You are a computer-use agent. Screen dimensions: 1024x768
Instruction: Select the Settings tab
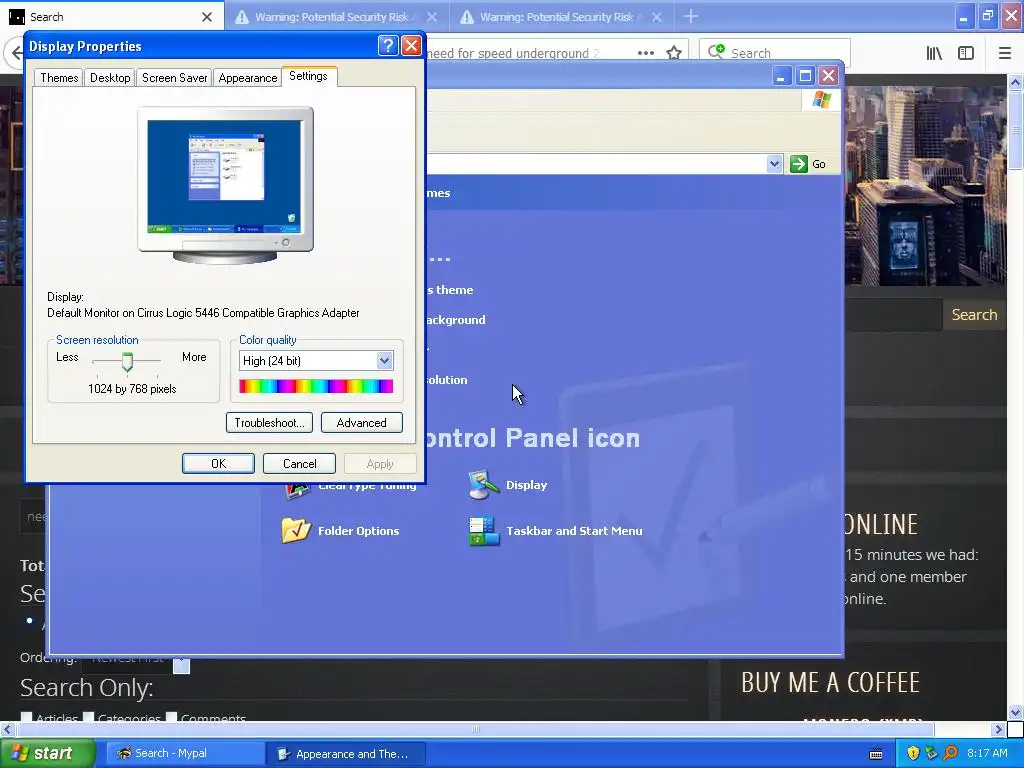(308, 76)
